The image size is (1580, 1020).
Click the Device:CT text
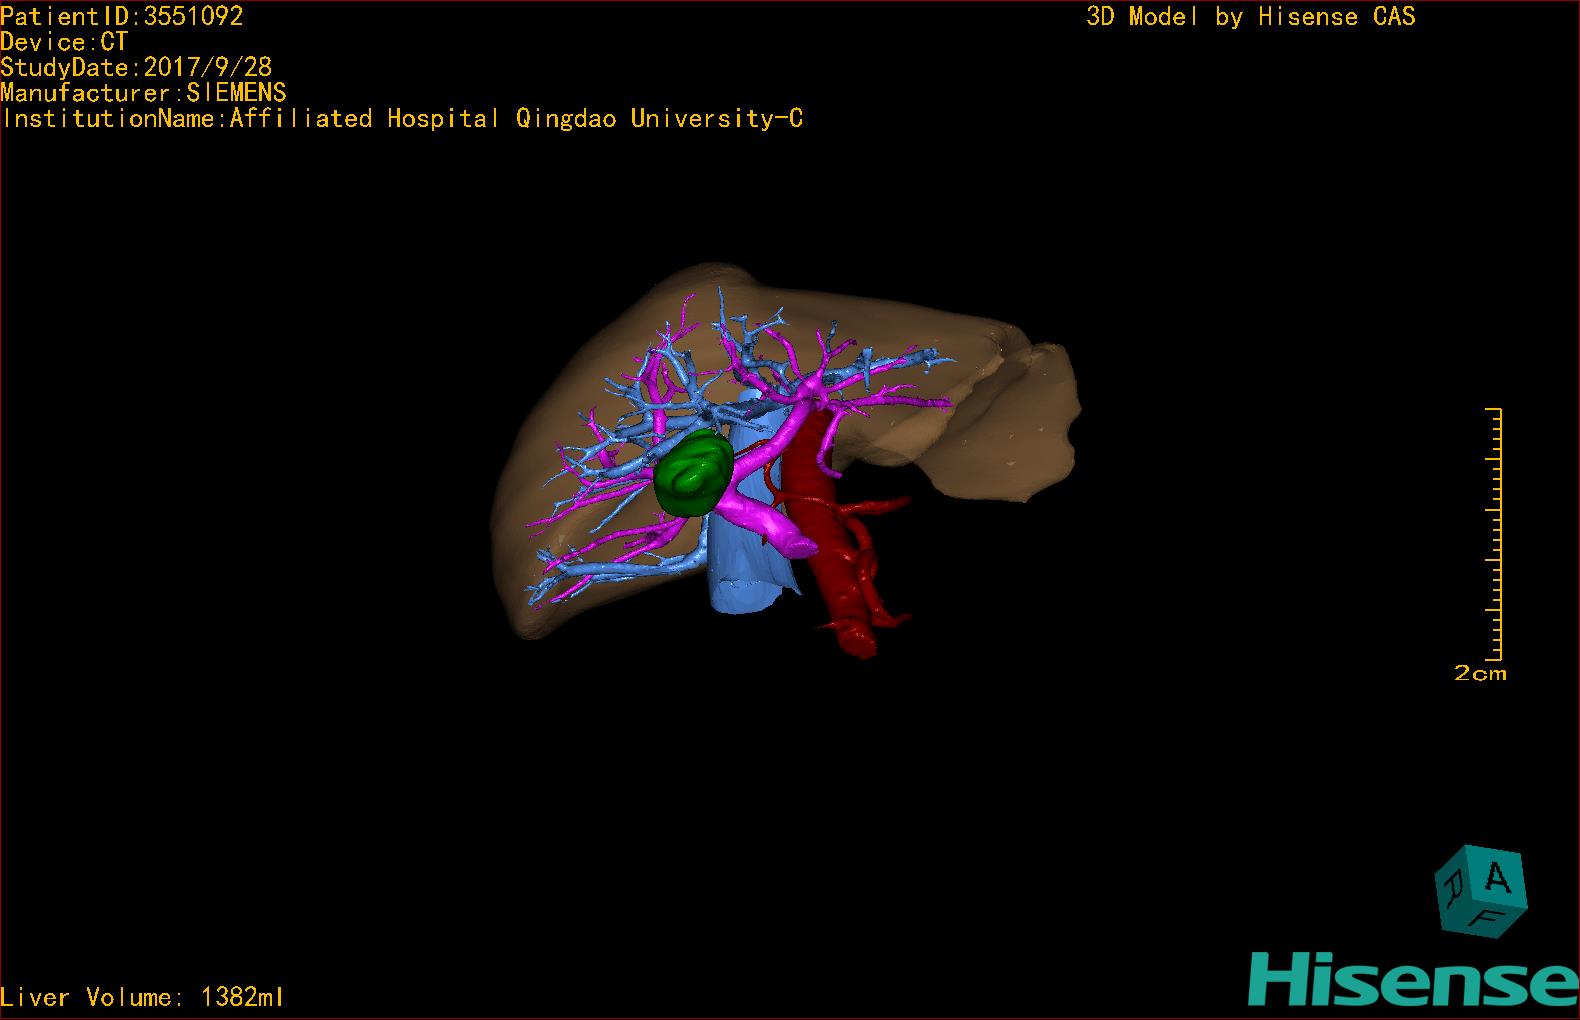pyautogui.click(x=64, y=42)
